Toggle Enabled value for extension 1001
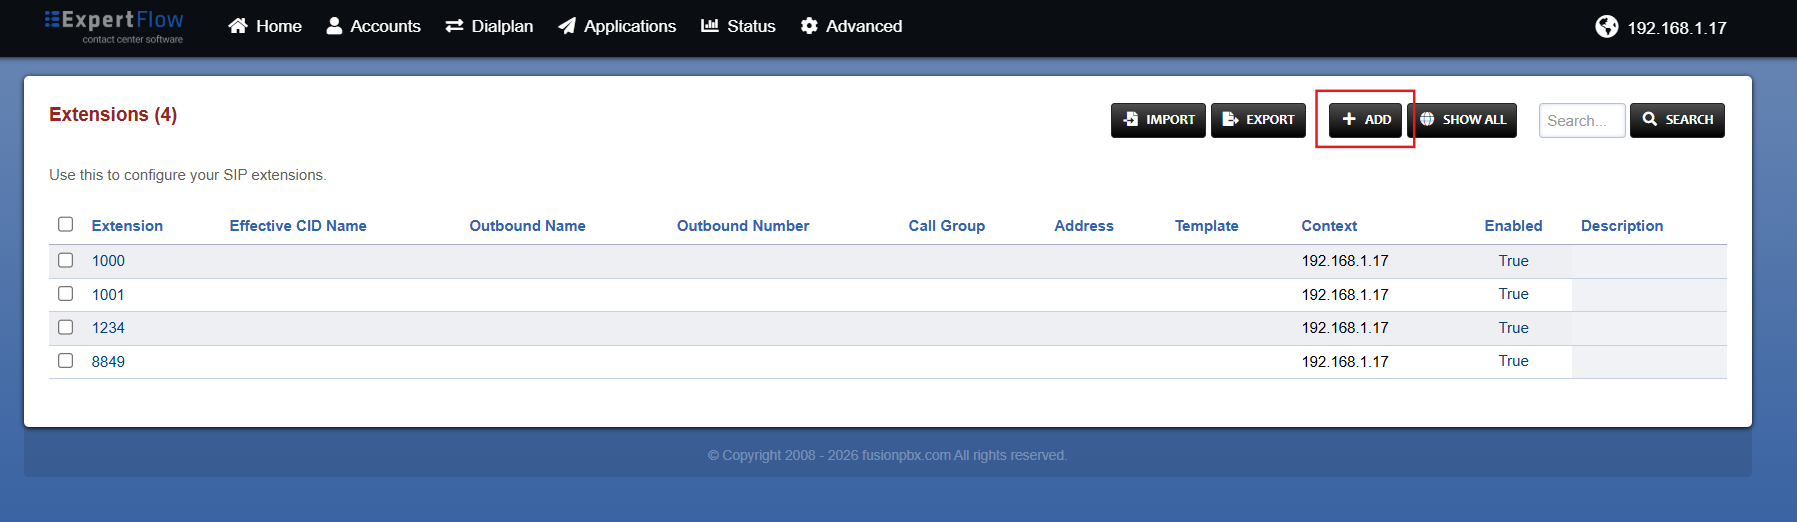Viewport: 1797px width, 522px height. [x=1513, y=294]
